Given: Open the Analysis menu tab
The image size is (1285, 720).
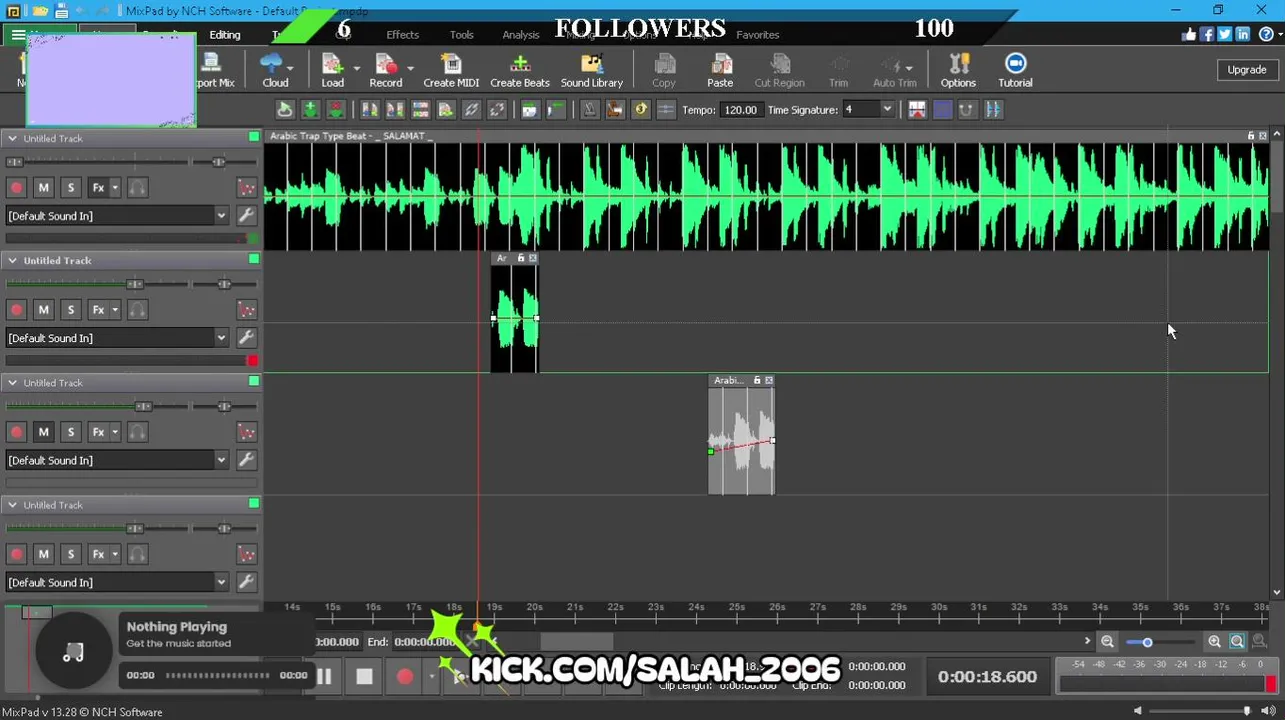Looking at the screenshot, I should coord(521,35).
